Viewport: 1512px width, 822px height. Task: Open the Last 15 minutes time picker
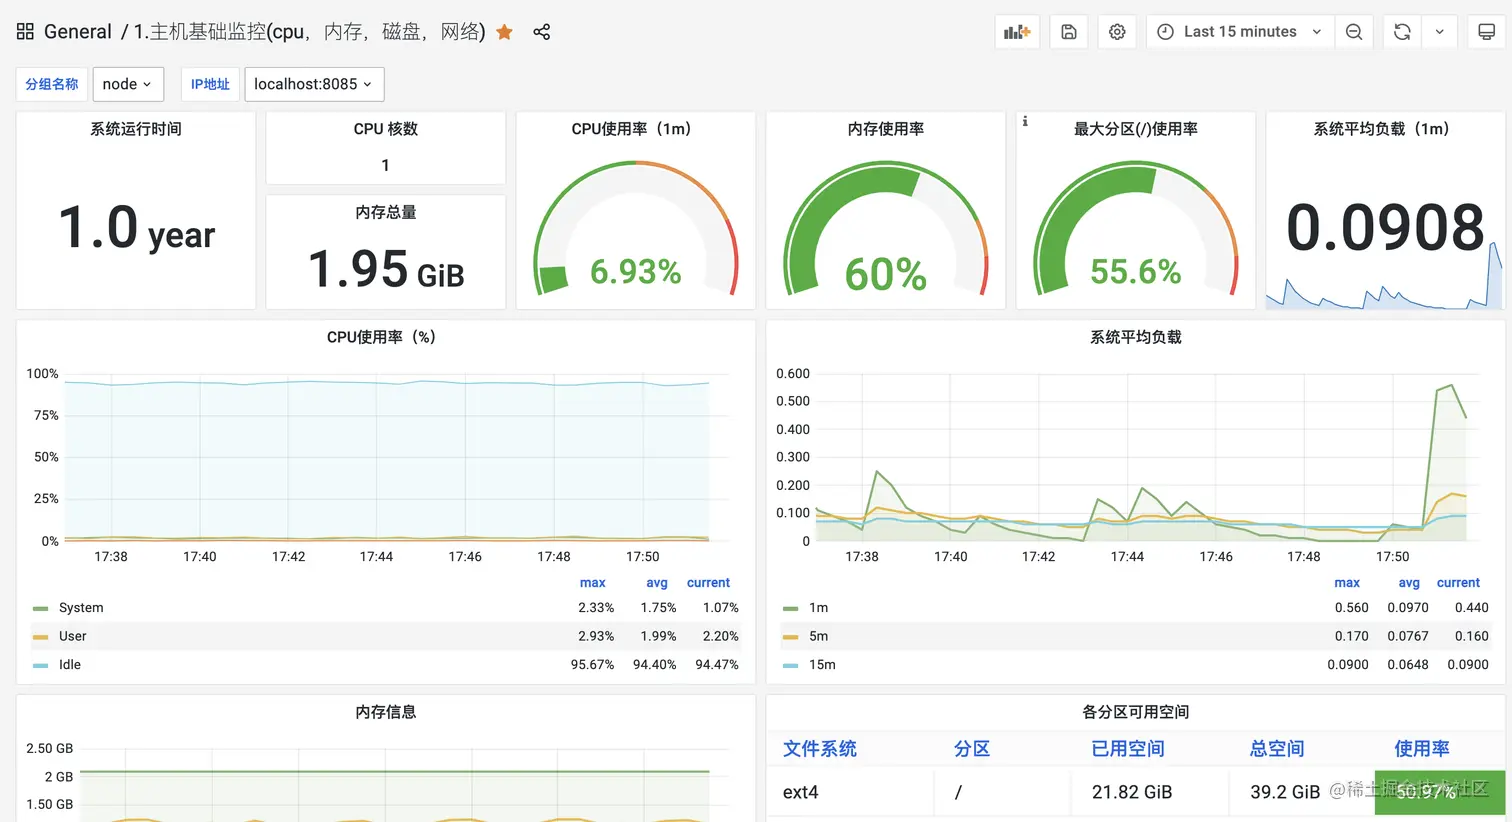tap(1240, 32)
